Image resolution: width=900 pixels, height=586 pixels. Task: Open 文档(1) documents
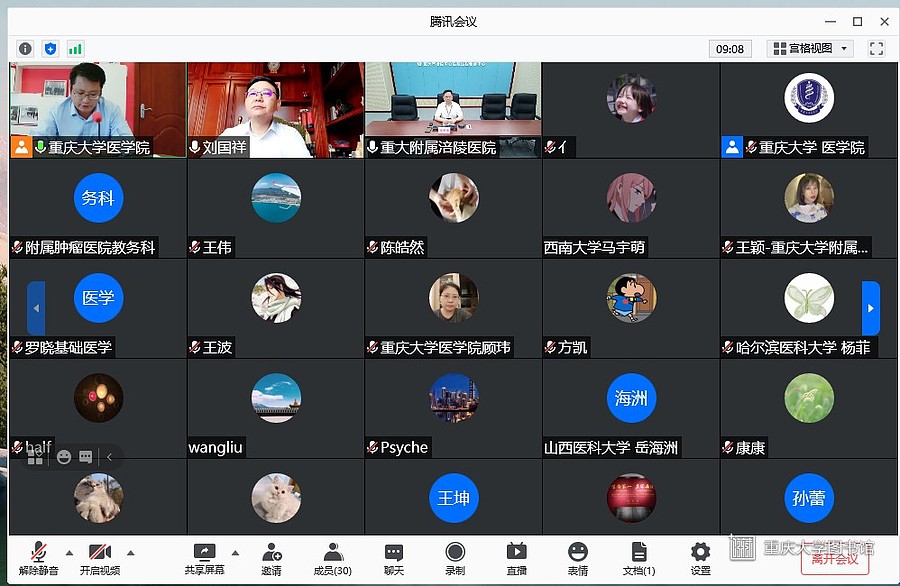click(x=639, y=558)
